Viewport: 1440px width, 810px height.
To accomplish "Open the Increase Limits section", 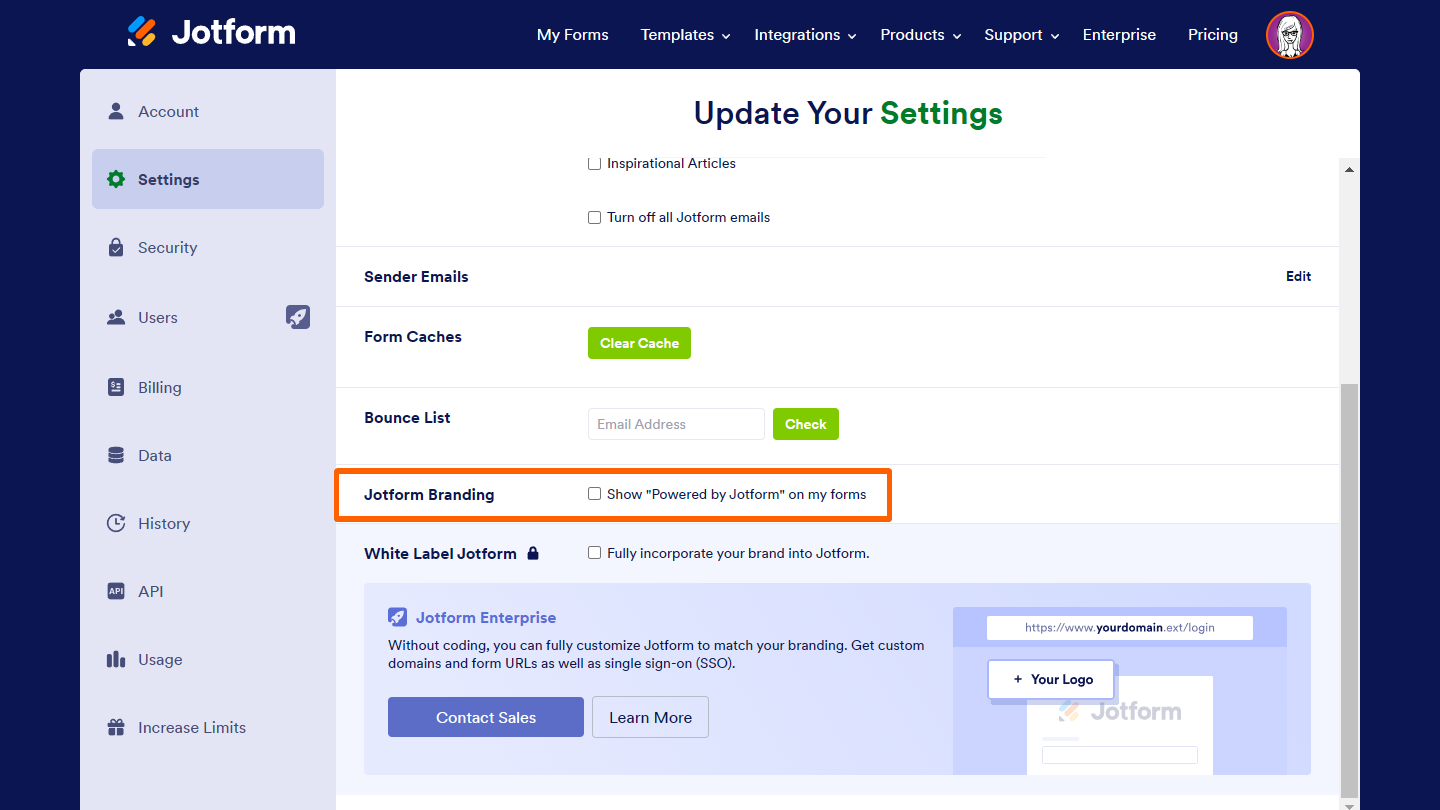I will 208,727.
